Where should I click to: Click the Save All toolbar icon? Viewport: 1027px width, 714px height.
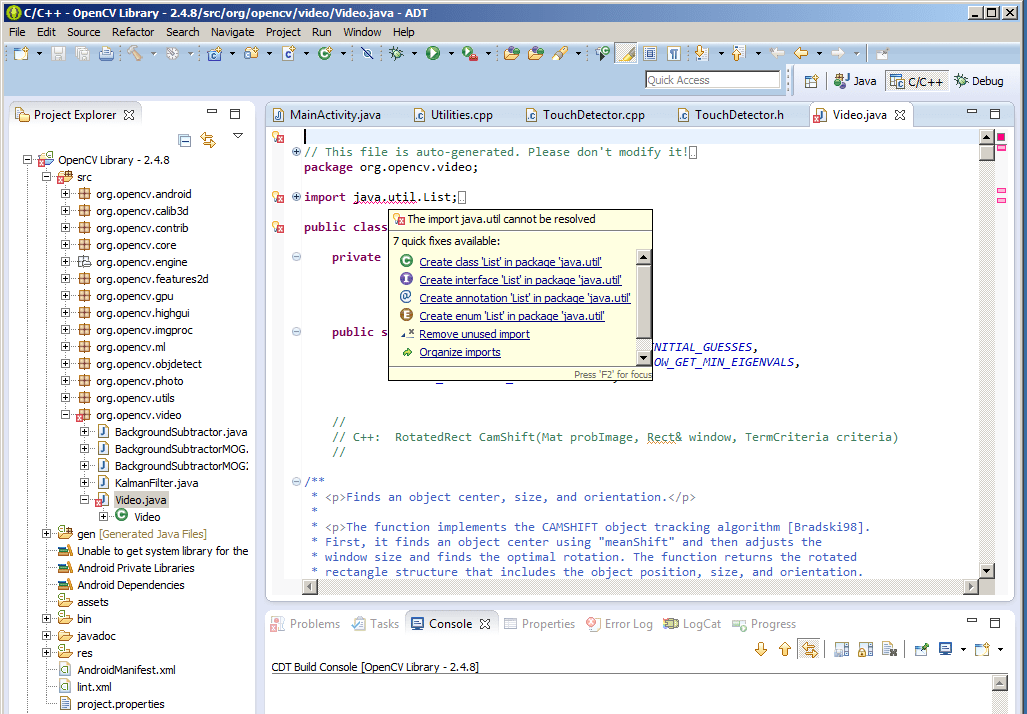coord(81,55)
